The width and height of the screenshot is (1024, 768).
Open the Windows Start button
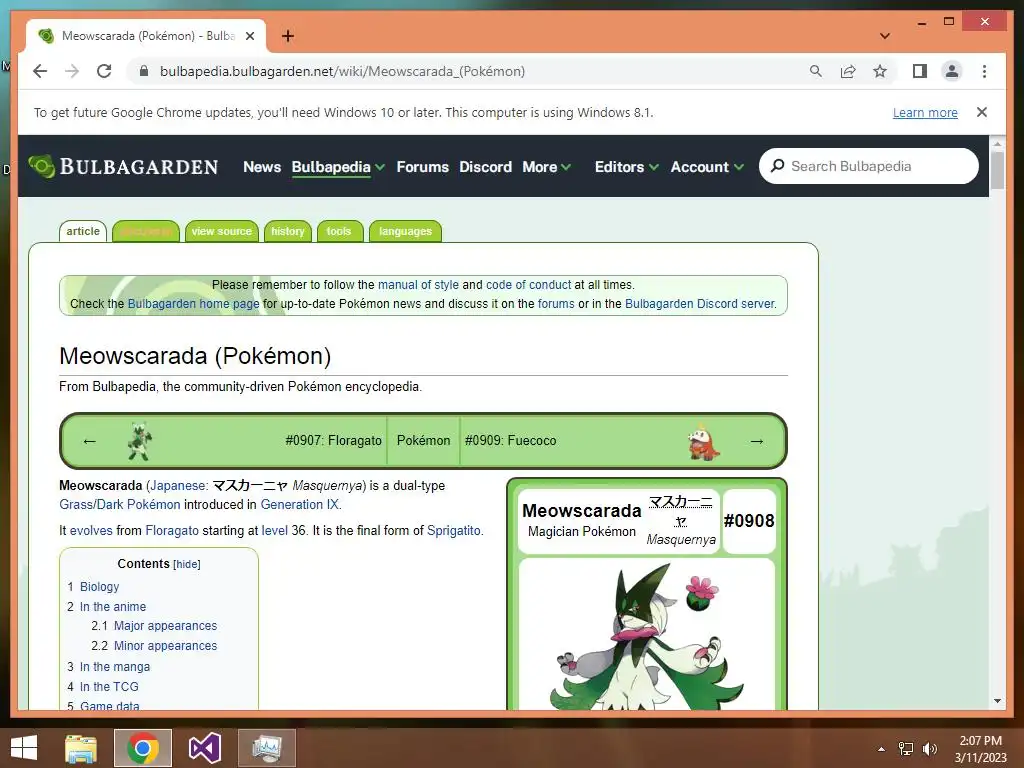[x=24, y=748]
